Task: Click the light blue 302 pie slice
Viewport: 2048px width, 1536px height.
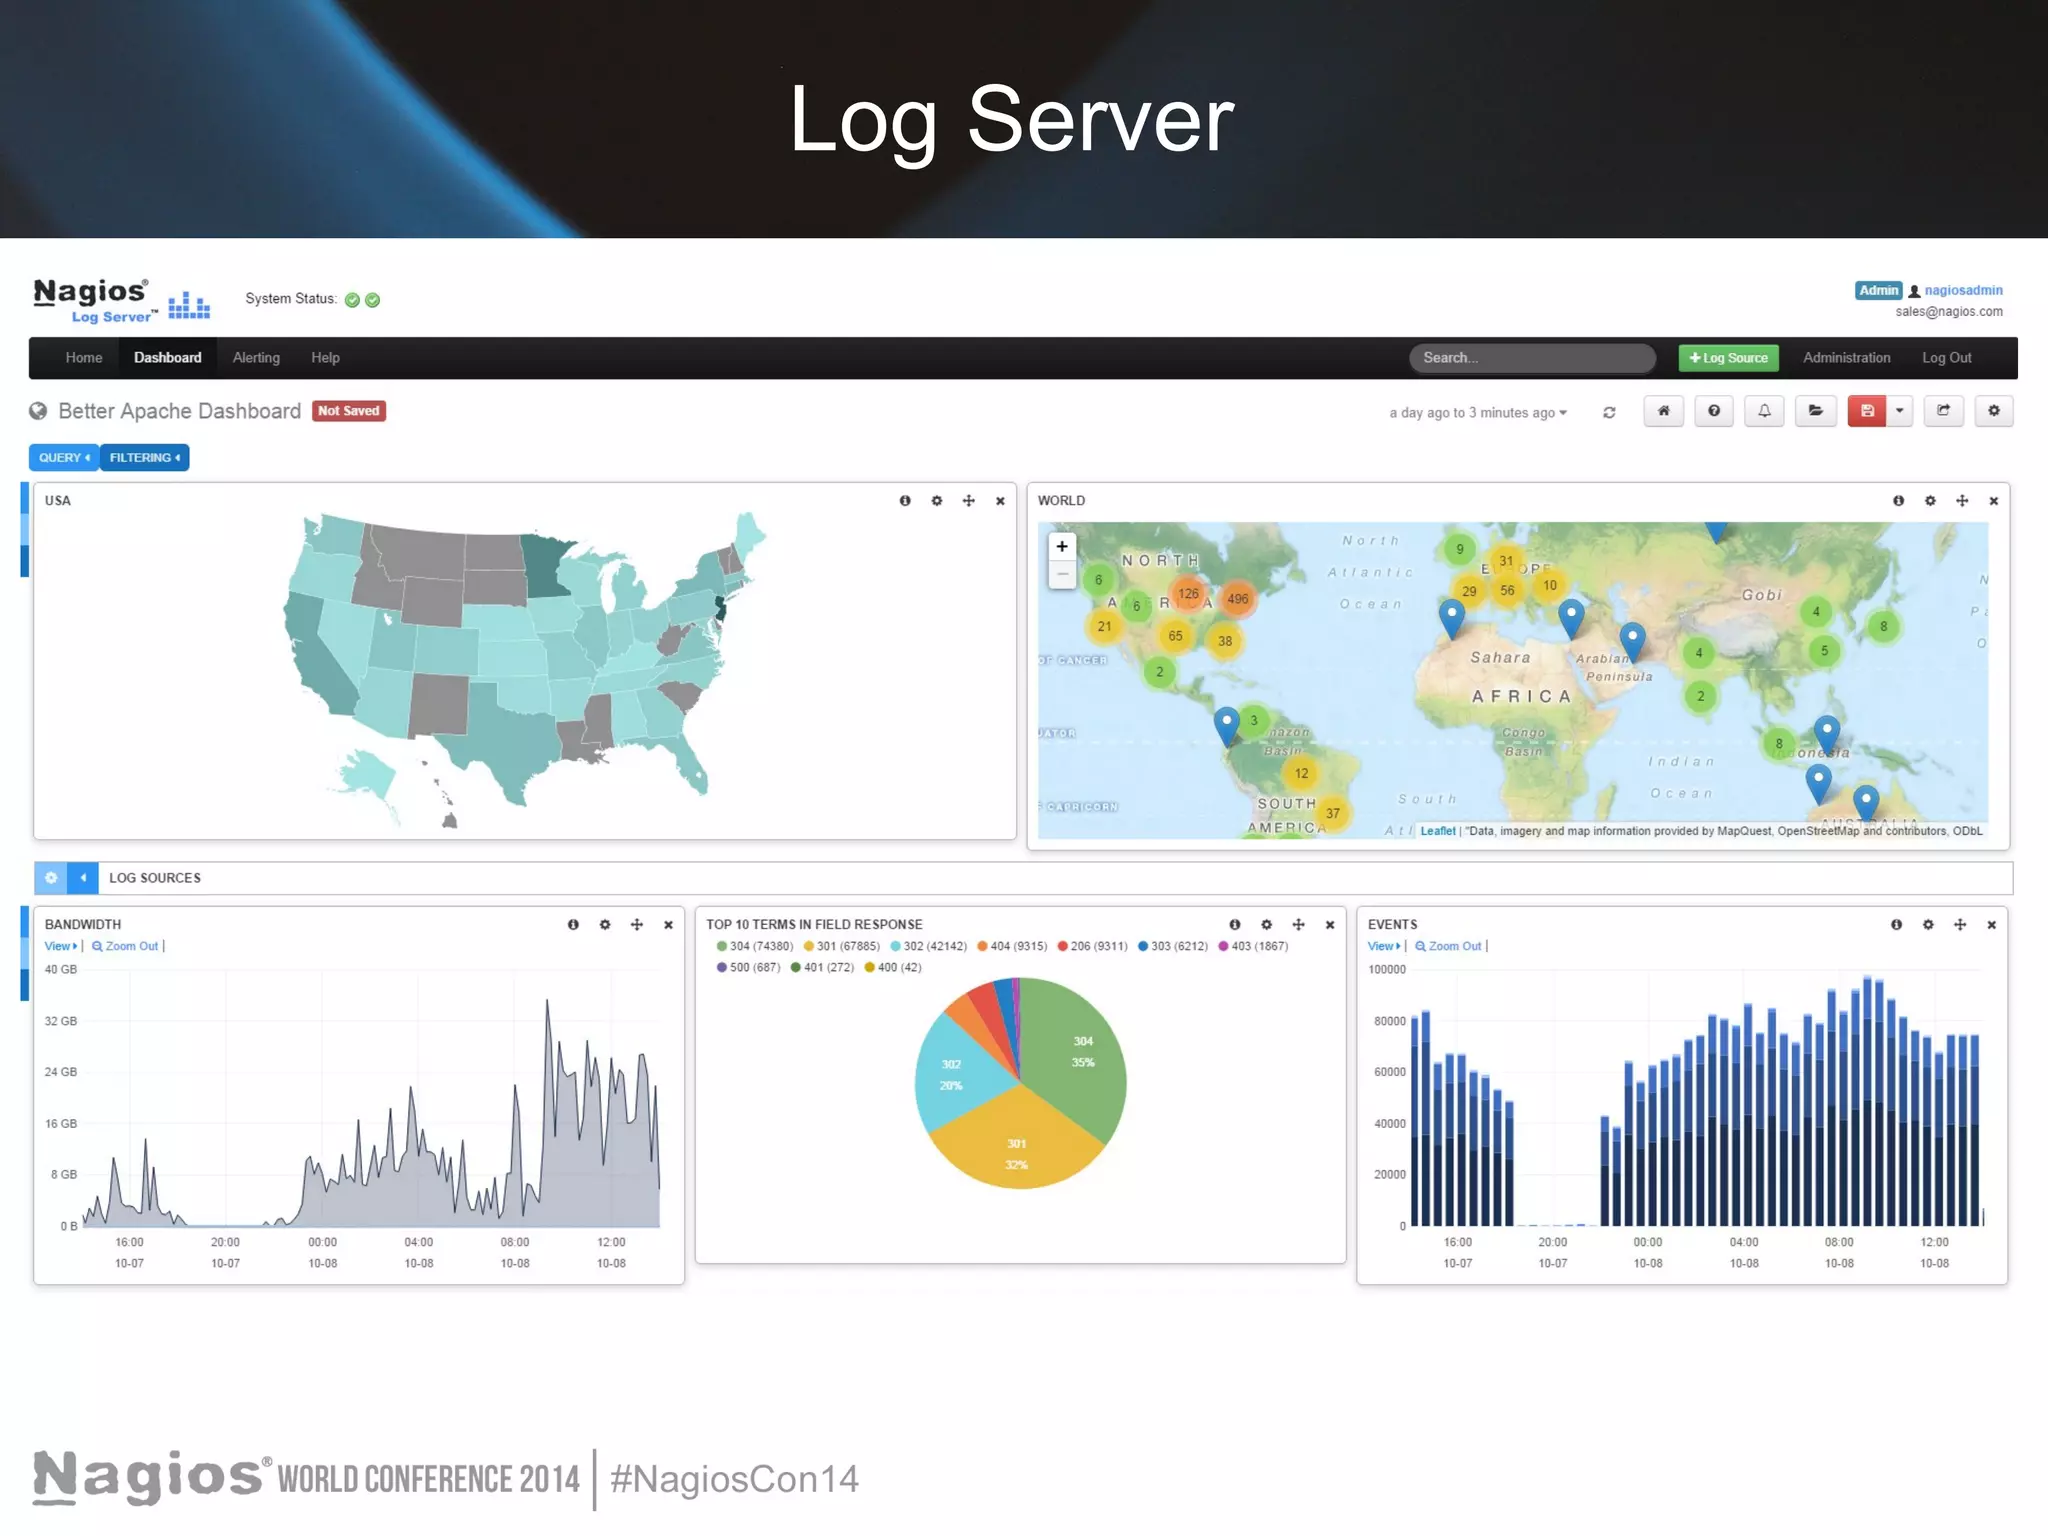Action: point(955,1075)
